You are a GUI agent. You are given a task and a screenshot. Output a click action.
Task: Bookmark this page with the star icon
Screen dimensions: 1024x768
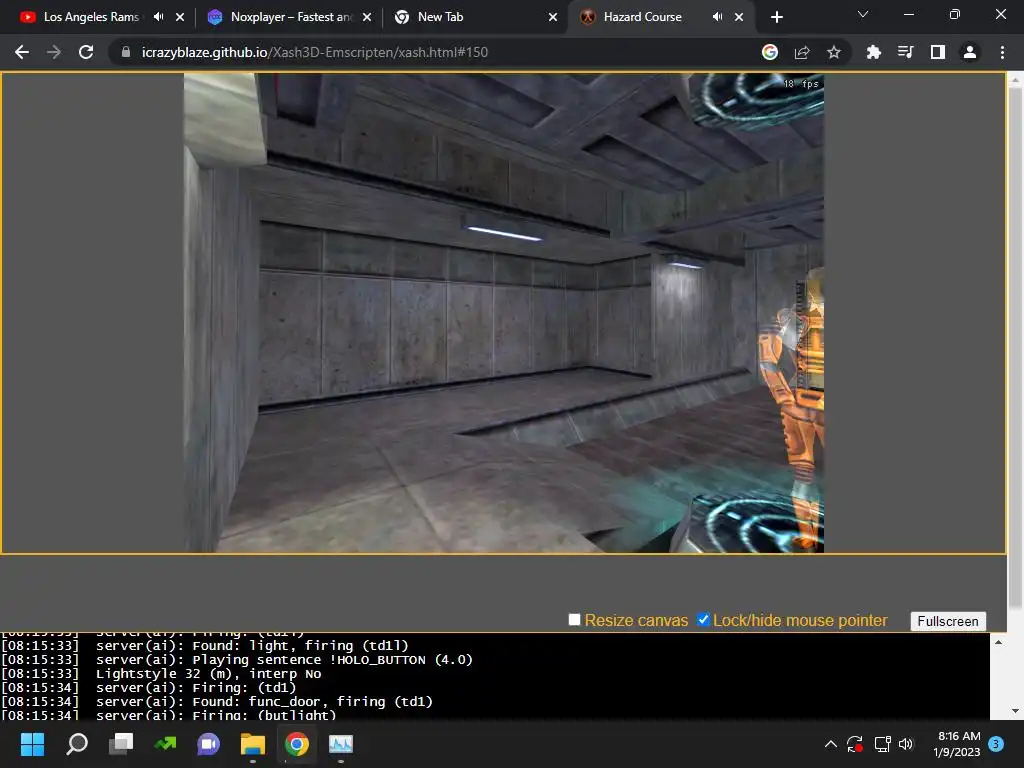click(x=834, y=52)
